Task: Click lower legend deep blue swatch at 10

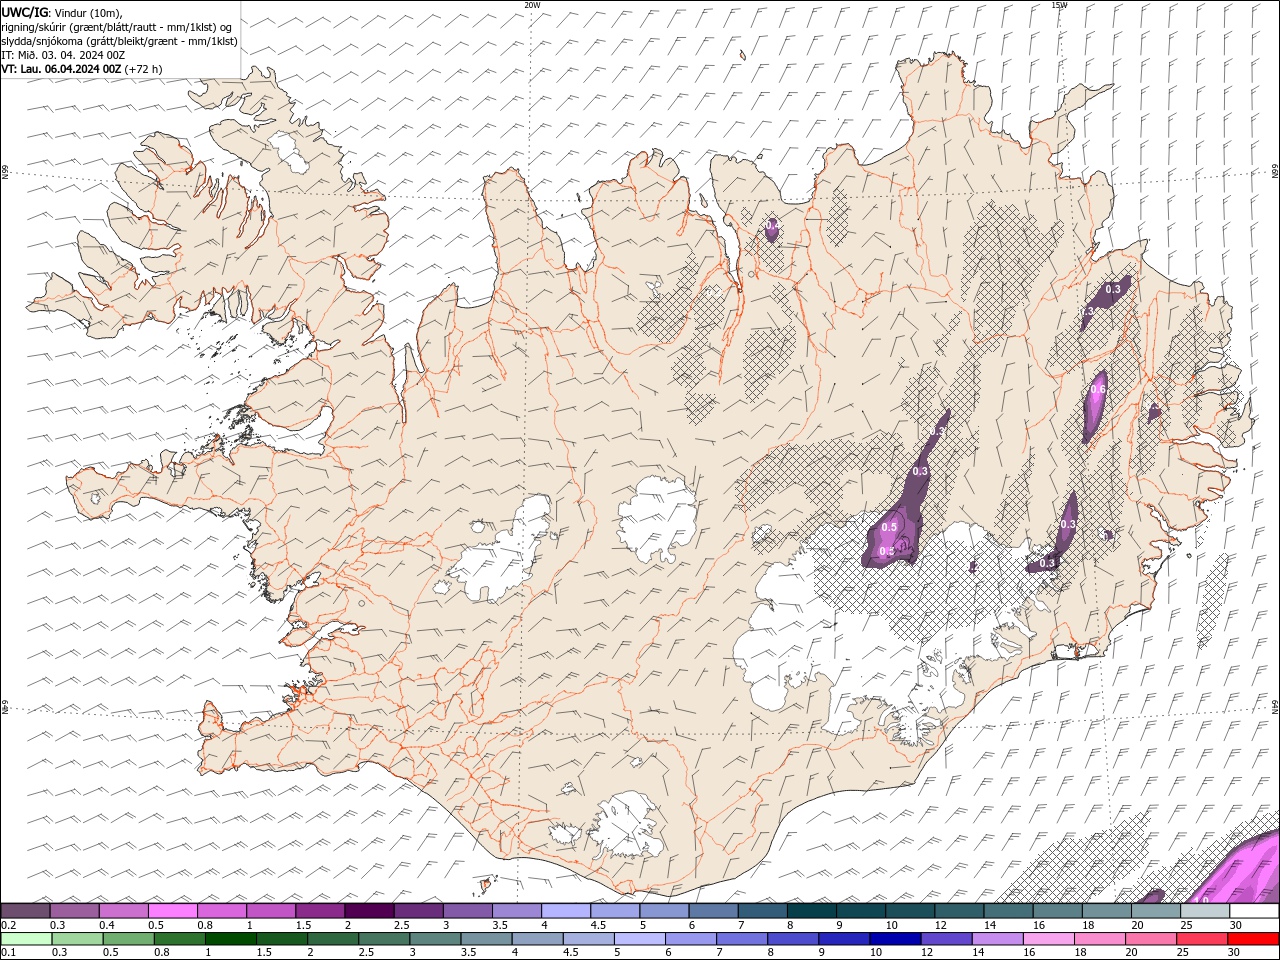Action: [895, 939]
